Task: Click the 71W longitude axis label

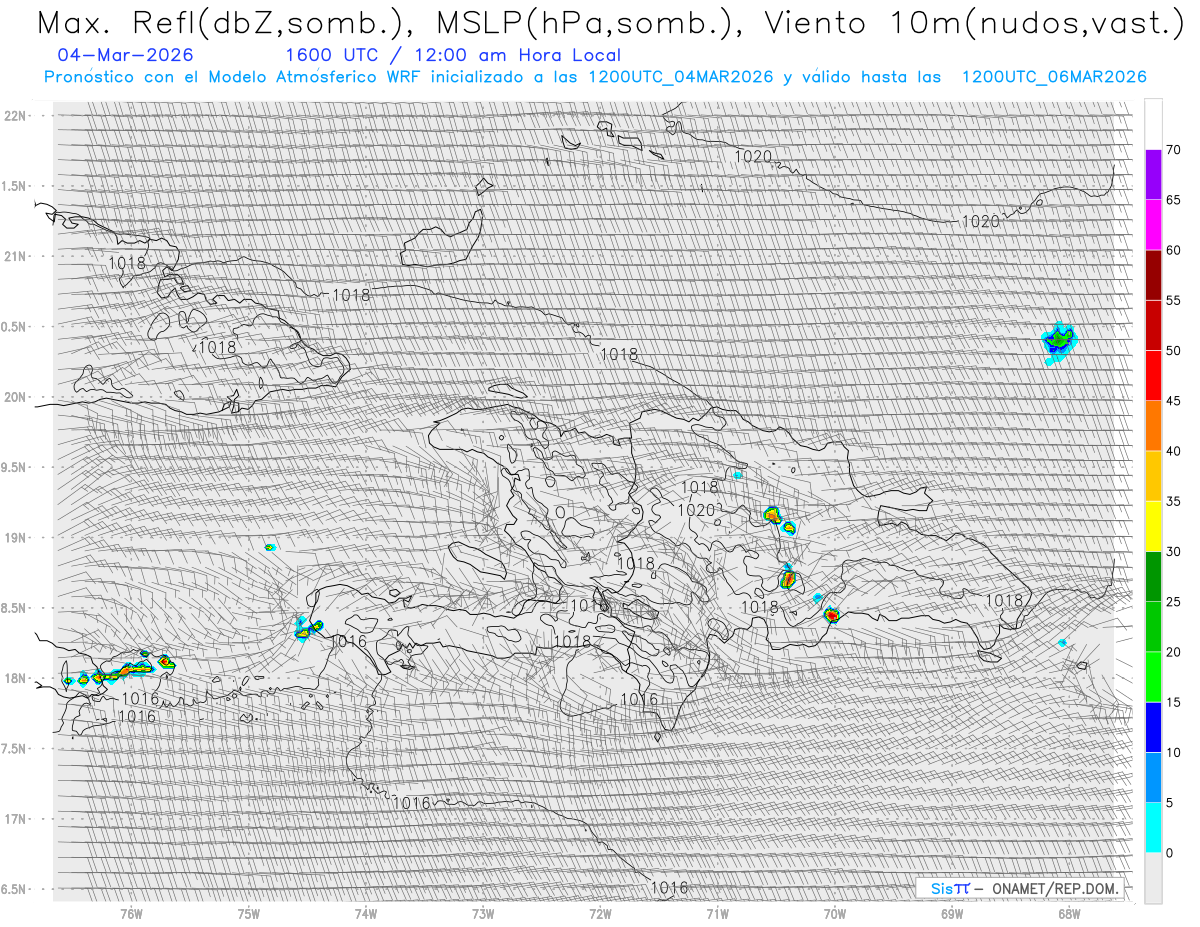Action: coord(717,914)
